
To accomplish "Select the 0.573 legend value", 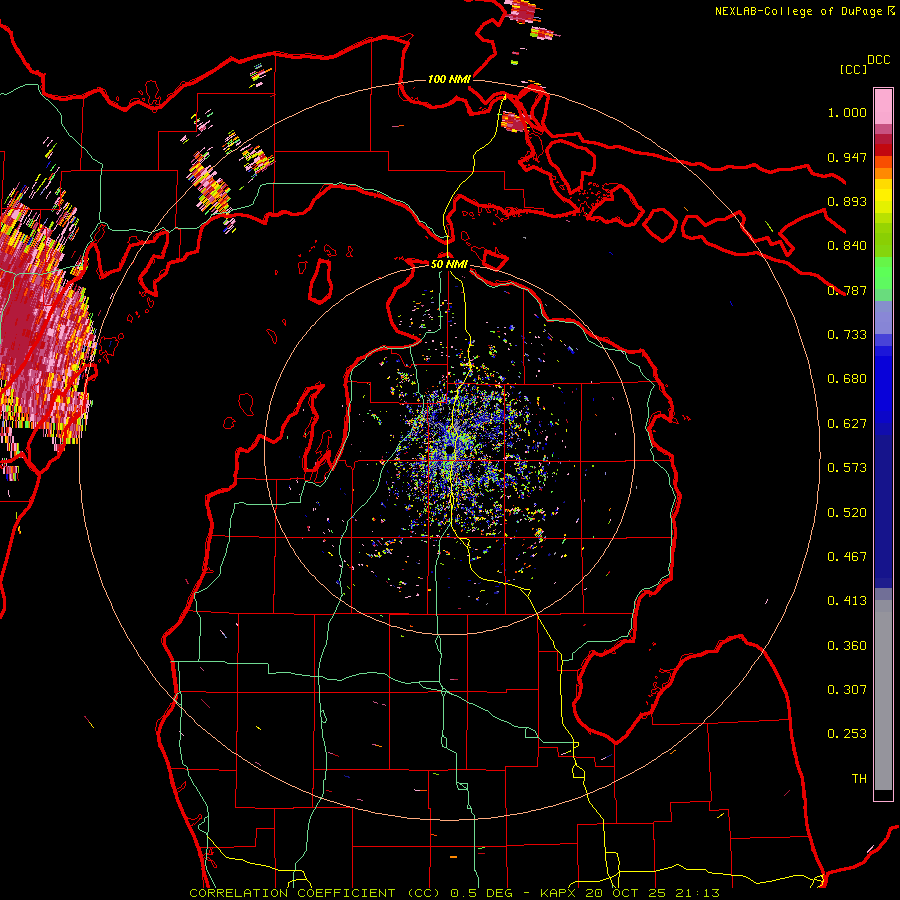I will tap(847, 468).
